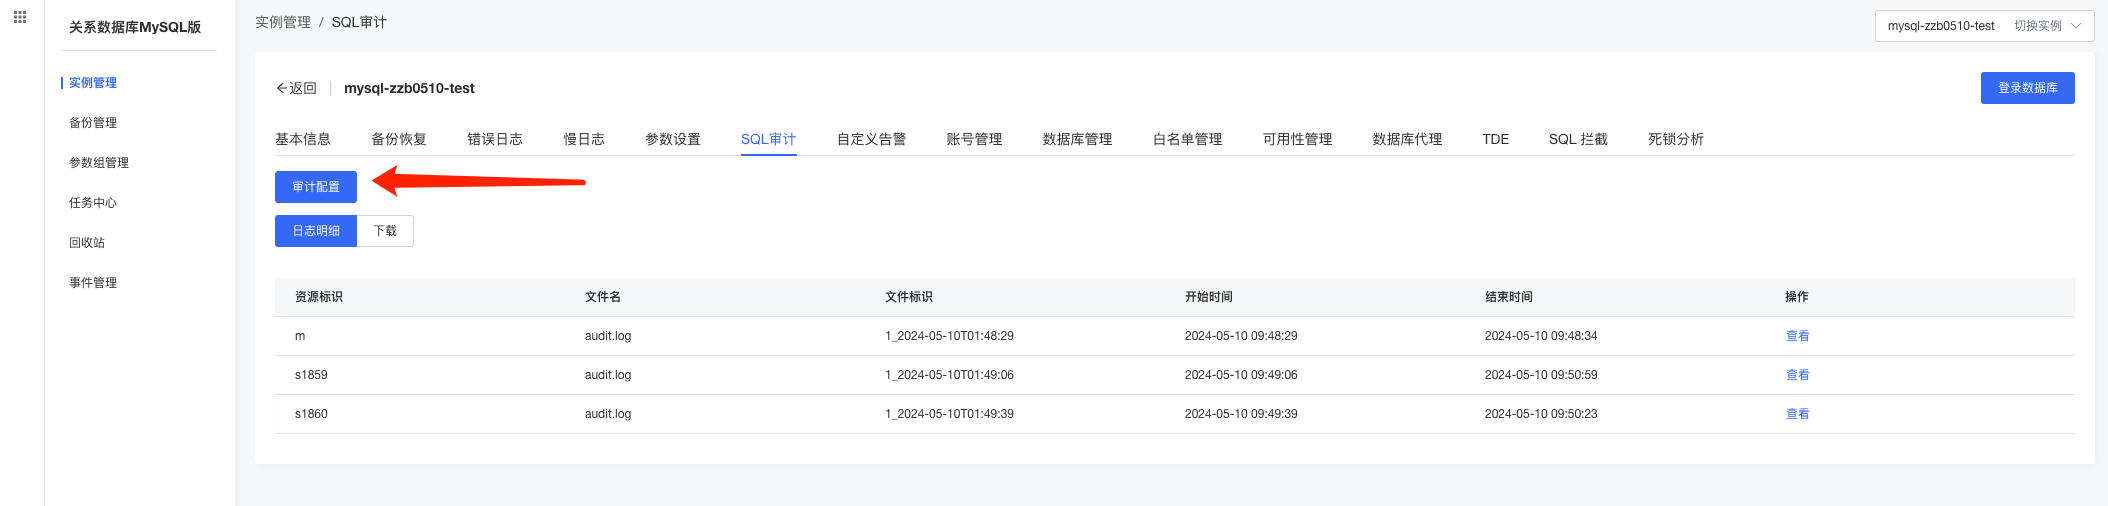Open 备份管理 in the sidebar
This screenshot has width=2108, height=506.
(93, 123)
